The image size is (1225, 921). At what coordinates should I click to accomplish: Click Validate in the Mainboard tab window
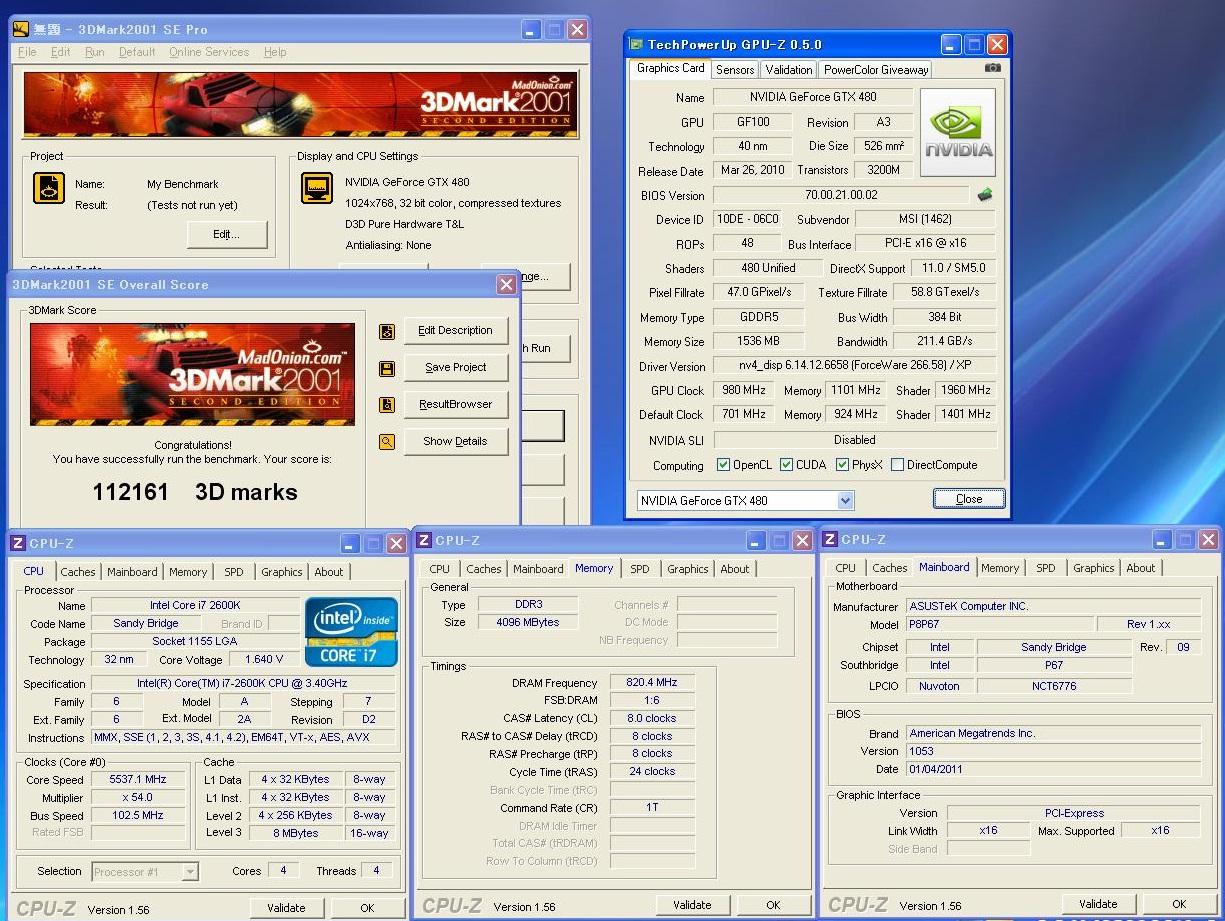1098,904
